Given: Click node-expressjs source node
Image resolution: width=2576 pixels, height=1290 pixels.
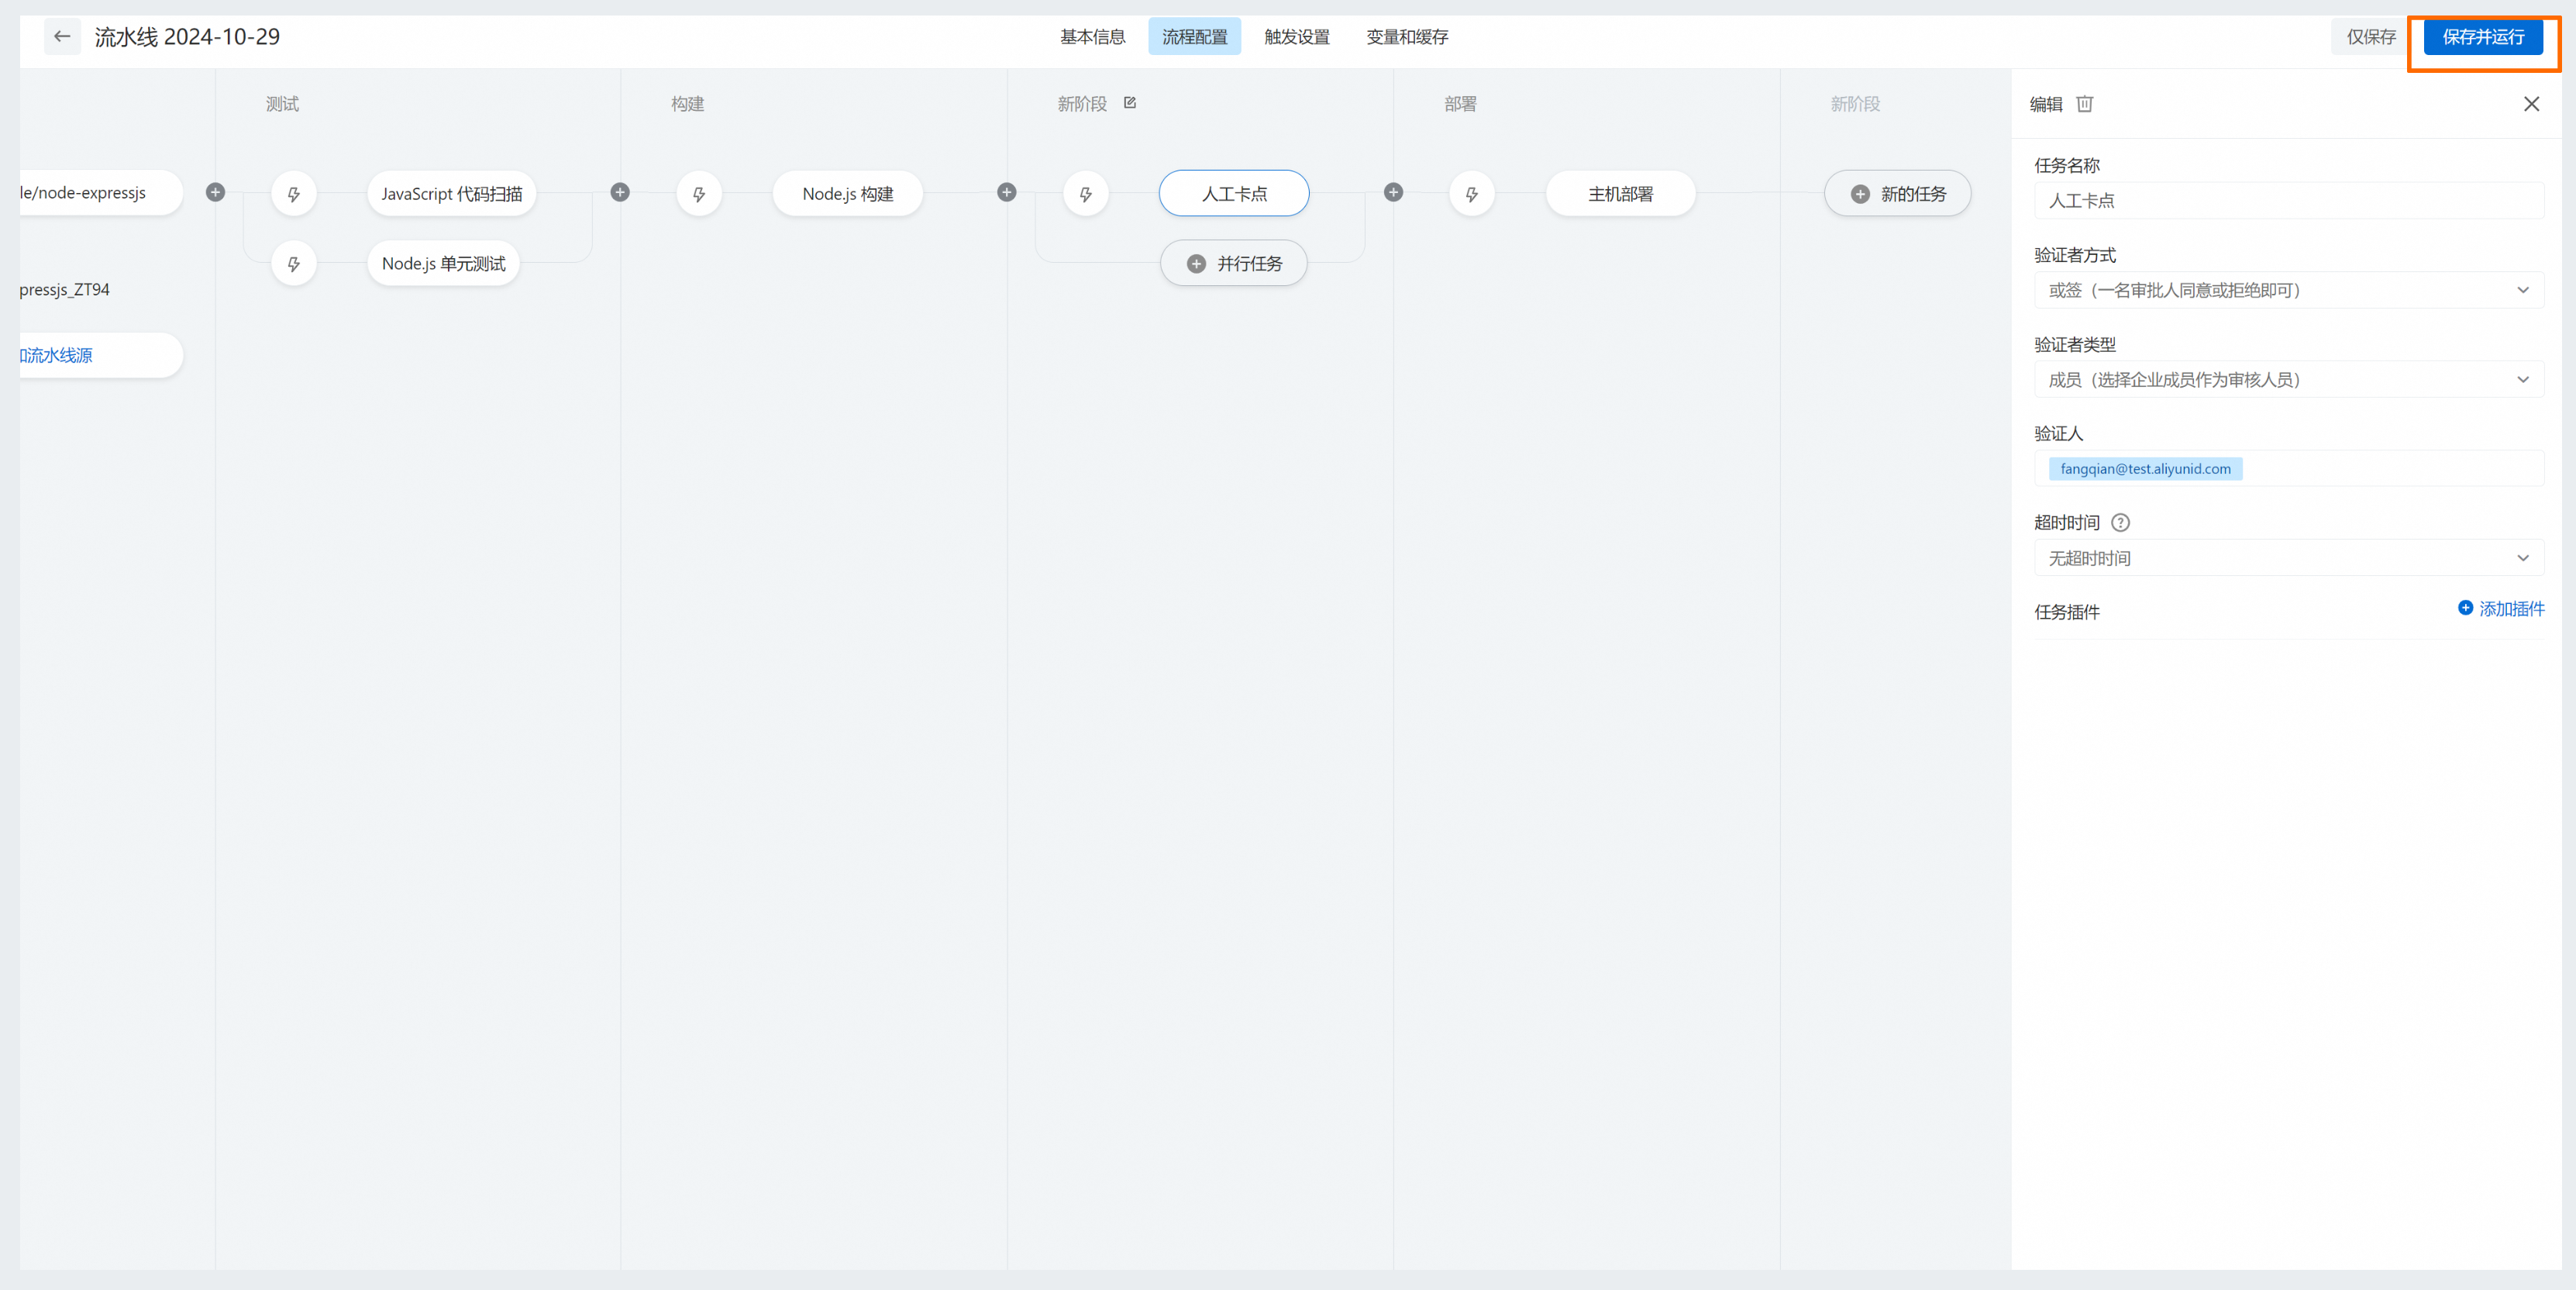Looking at the screenshot, I should 100,193.
